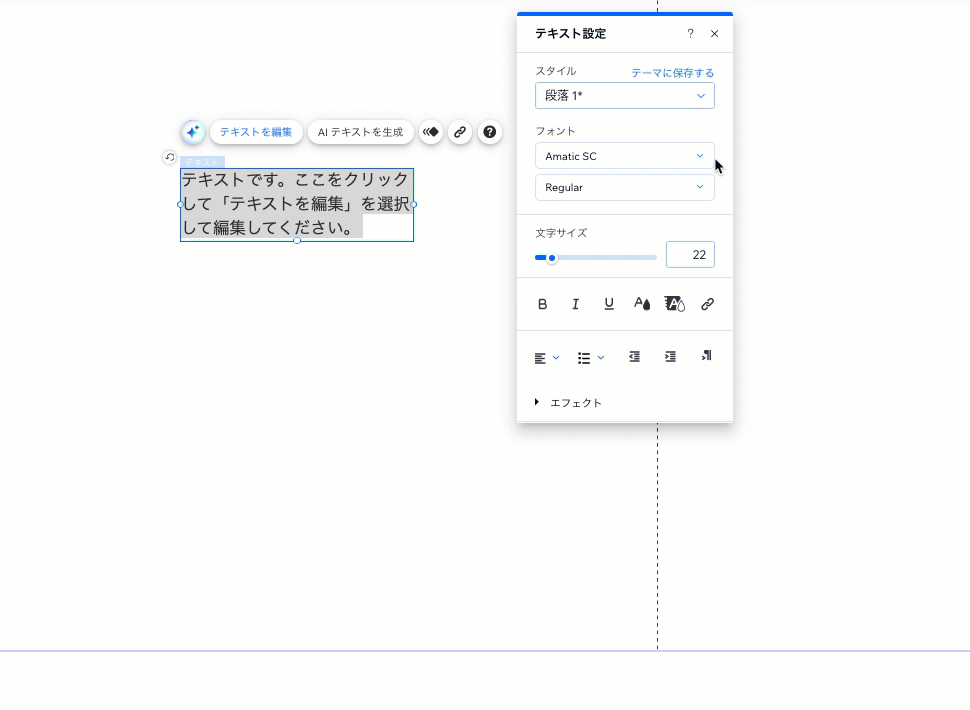The height and width of the screenshot is (710, 970).
Task: Click the AI sparkle icon above the text box
Action: tap(193, 132)
